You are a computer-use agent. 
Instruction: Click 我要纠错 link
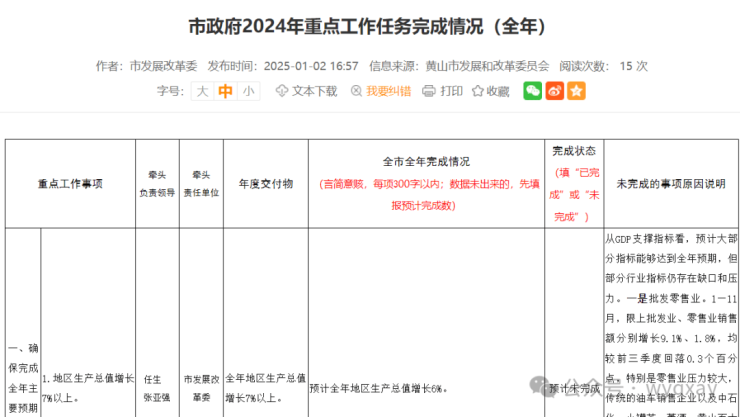tap(388, 91)
